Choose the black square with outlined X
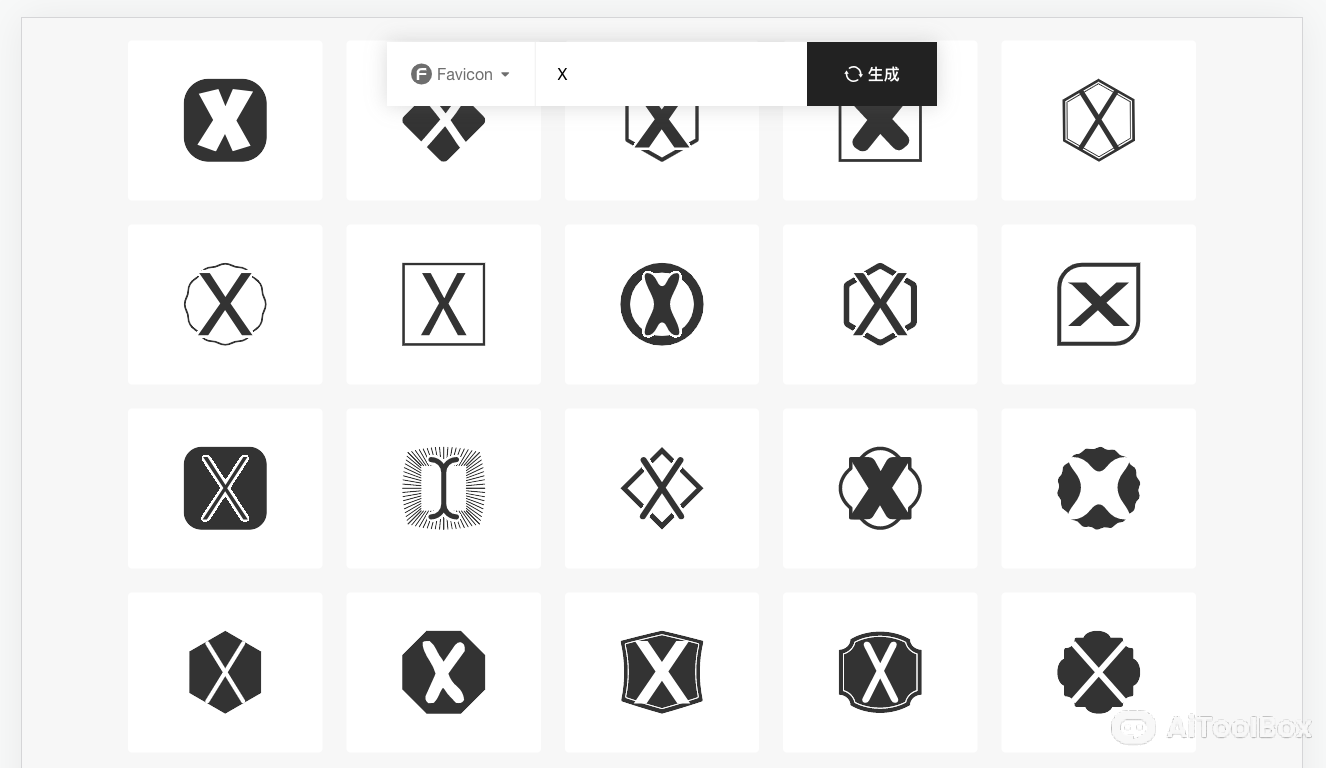 pyautogui.click(x=225, y=488)
